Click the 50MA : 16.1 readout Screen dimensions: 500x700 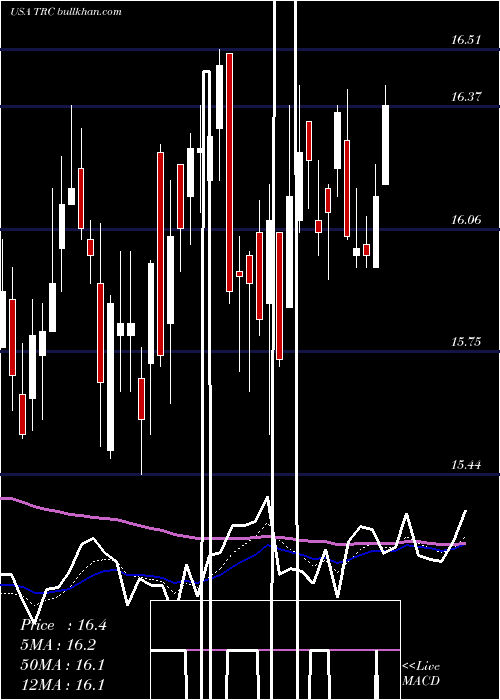click(62, 665)
